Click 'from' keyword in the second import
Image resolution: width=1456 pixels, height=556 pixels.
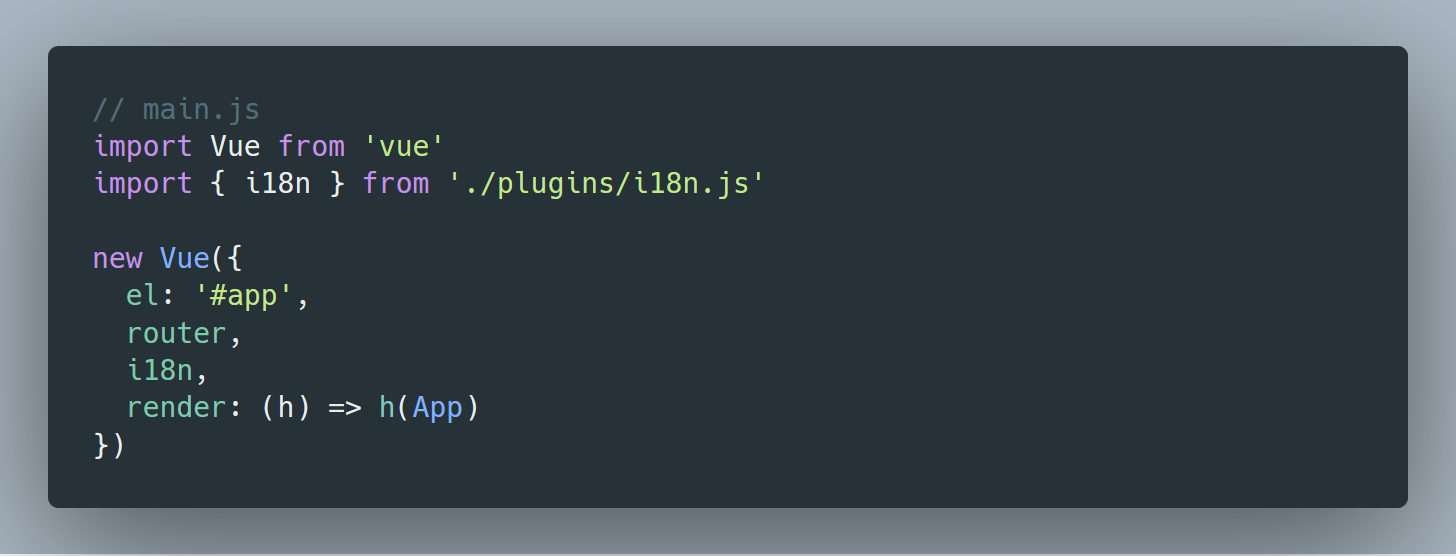pos(396,184)
